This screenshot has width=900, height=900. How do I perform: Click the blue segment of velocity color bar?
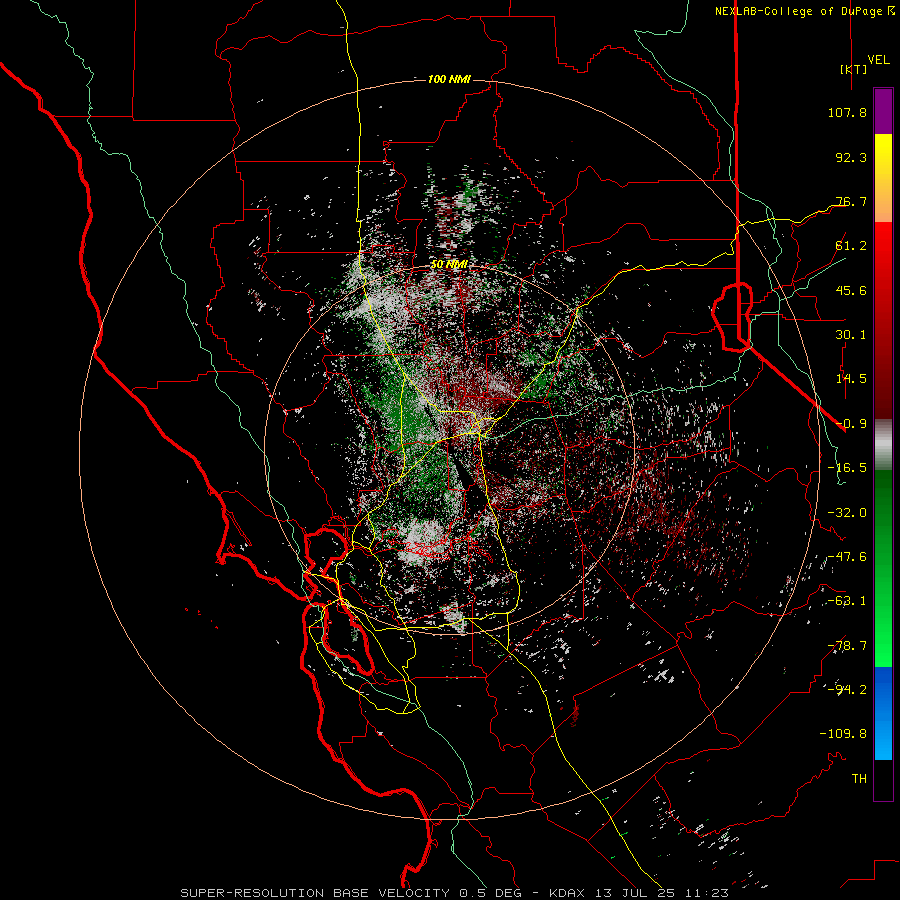pos(883,713)
